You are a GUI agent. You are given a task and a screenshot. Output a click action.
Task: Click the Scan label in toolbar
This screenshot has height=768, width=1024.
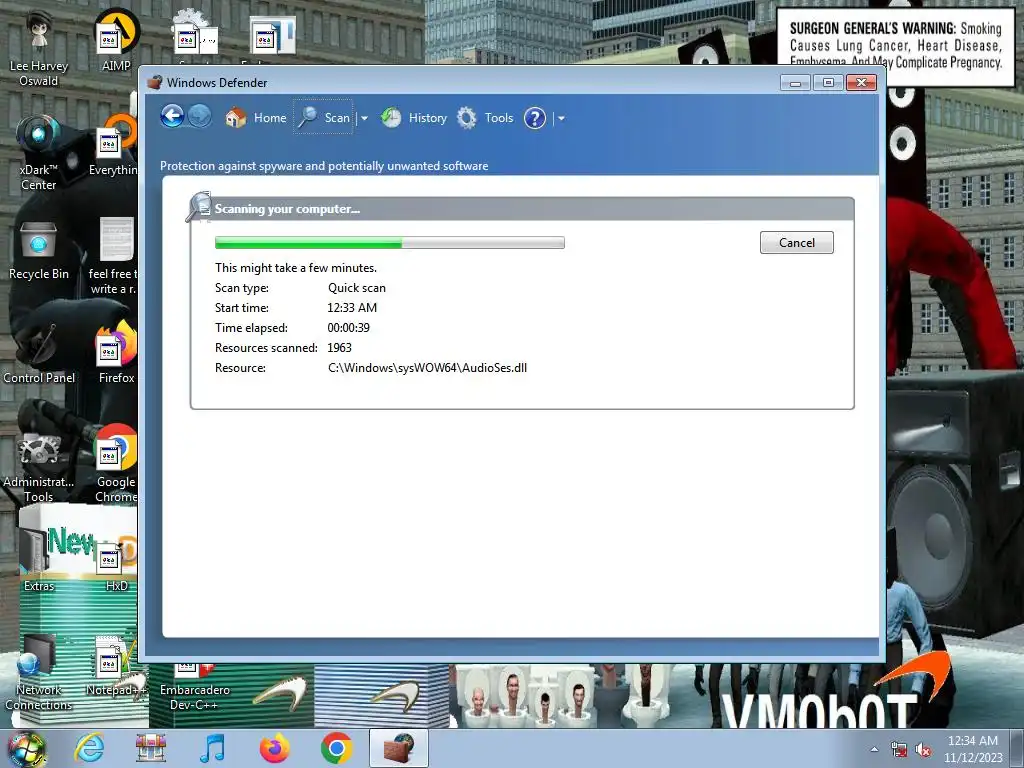click(337, 118)
